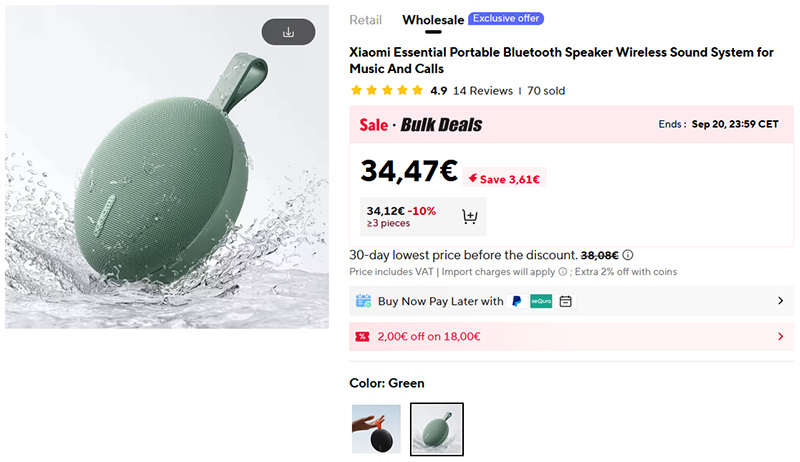The height and width of the screenshot is (462, 800).
Task: Click the red coupon percent icon
Action: [x=362, y=337]
